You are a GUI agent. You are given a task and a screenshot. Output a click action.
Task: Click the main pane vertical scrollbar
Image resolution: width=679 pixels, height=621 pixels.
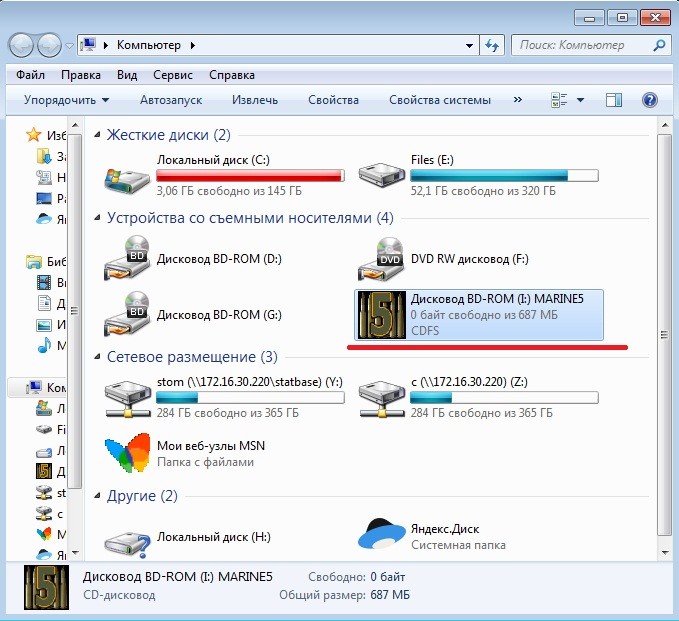(x=664, y=335)
